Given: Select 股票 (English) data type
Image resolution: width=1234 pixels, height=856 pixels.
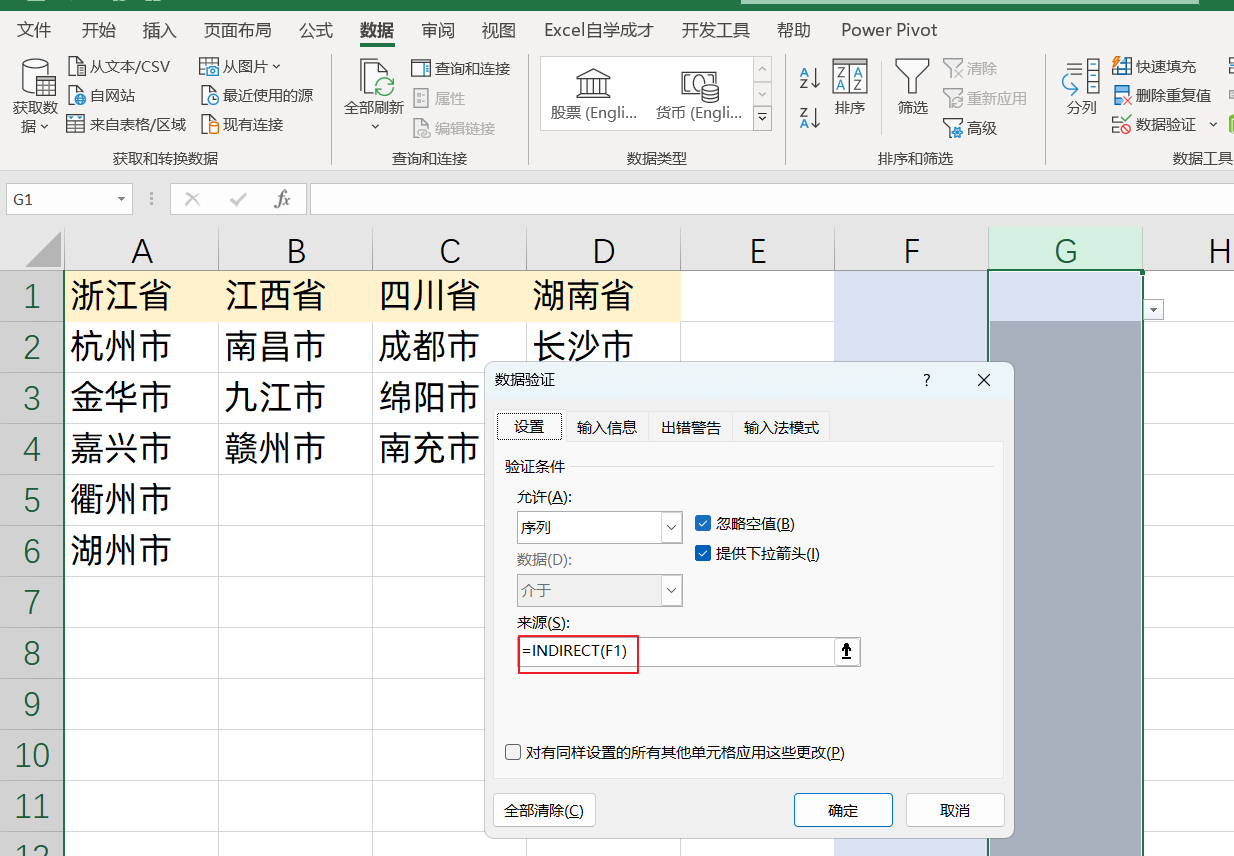Looking at the screenshot, I should click(594, 94).
